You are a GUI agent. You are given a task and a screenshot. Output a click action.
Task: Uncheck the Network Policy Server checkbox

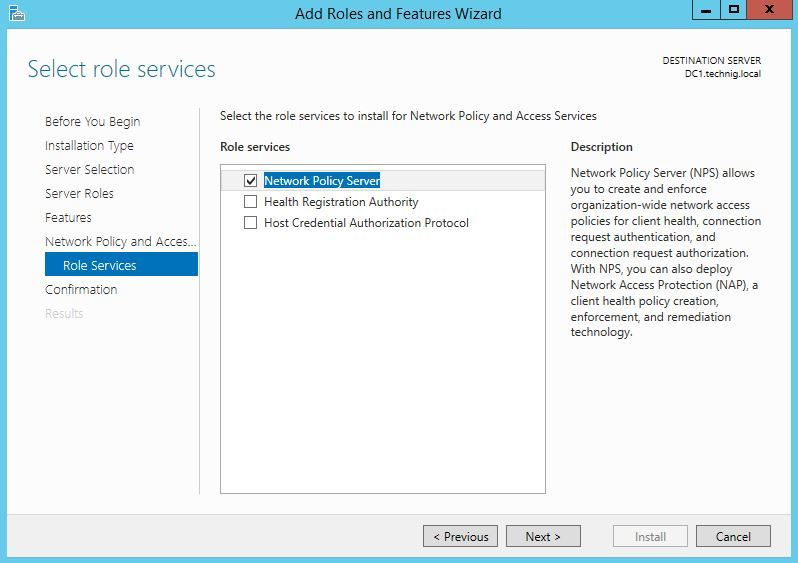pyautogui.click(x=250, y=181)
